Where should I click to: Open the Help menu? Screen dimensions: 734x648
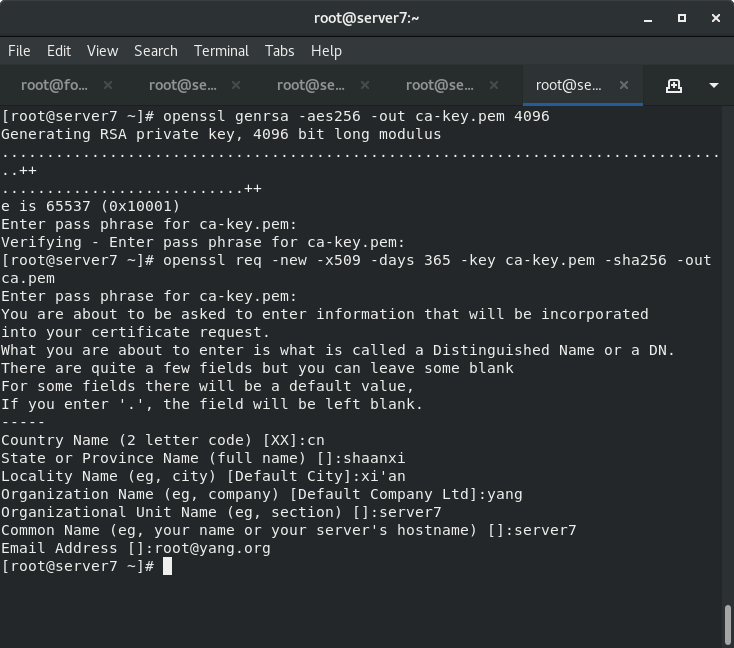[x=326, y=51]
